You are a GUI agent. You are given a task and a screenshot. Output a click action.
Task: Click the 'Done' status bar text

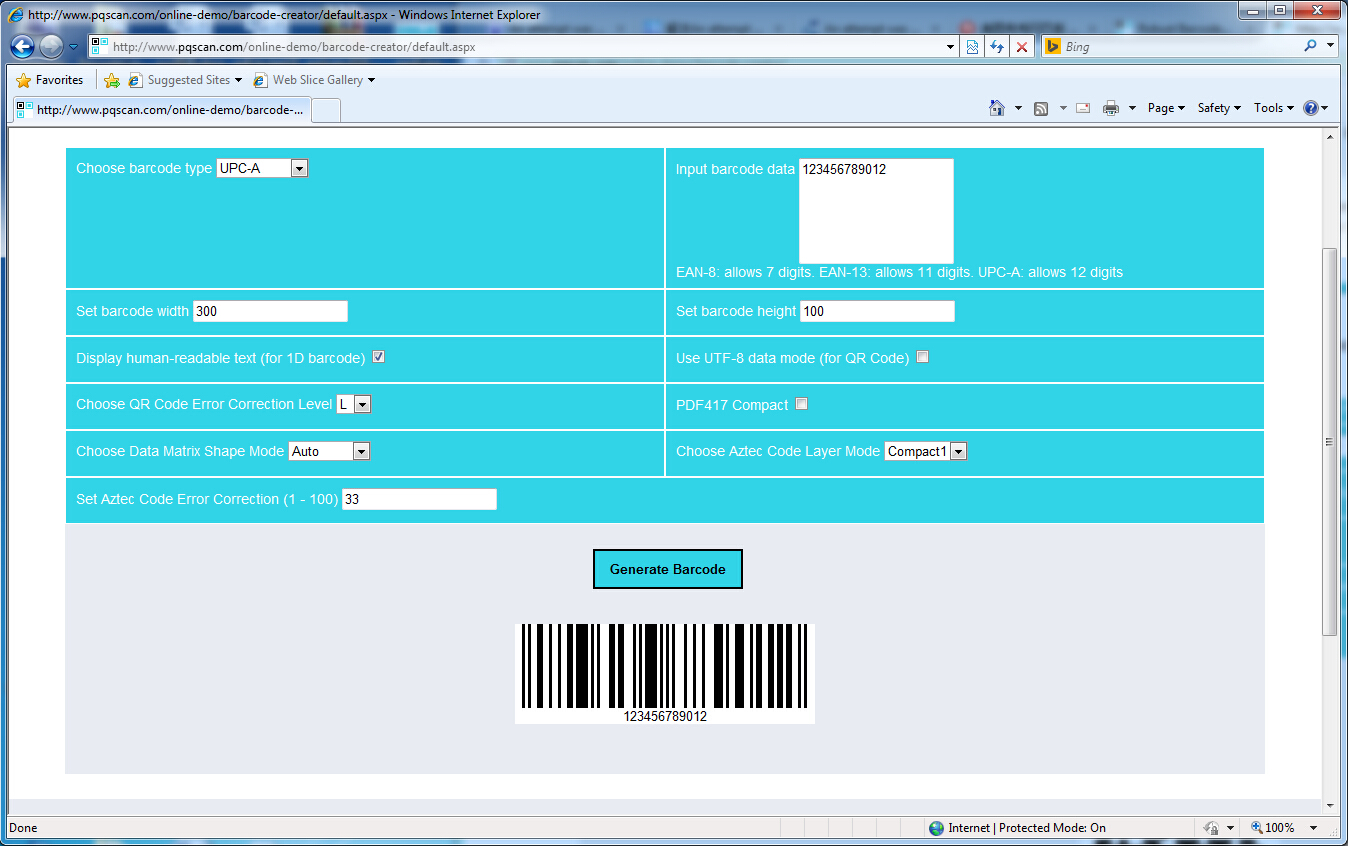23,828
